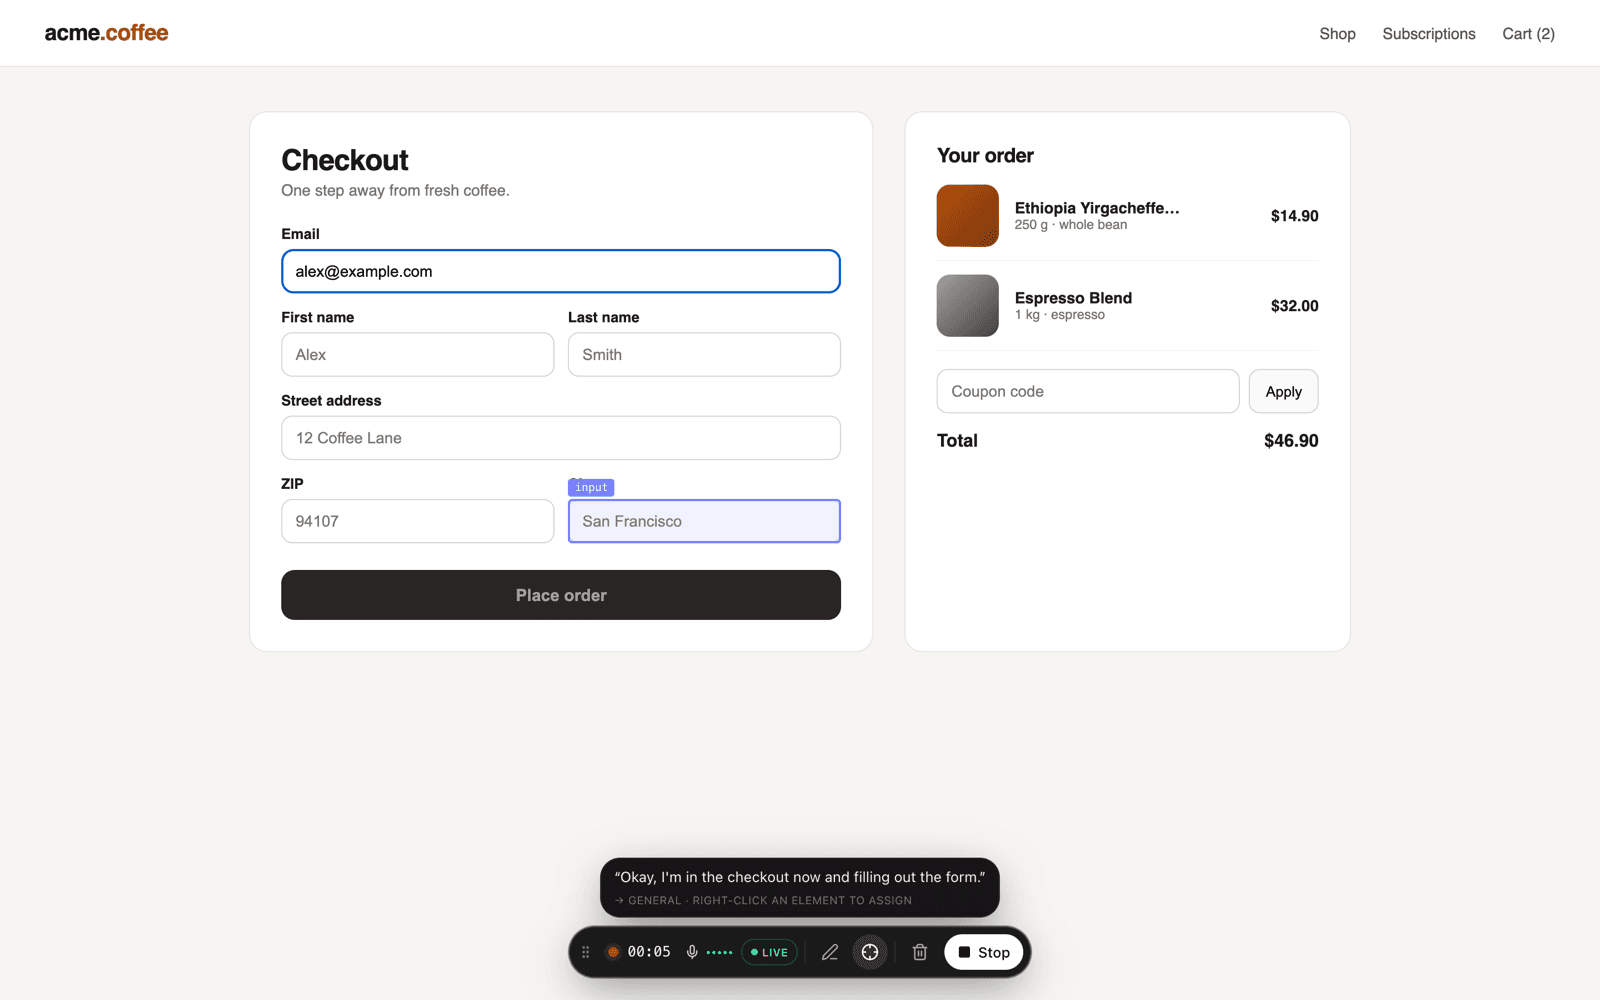This screenshot has width=1600, height=1000.
Task: Click the orange recording indicator dot
Action: pyautogui.click(x=613, y=952)
